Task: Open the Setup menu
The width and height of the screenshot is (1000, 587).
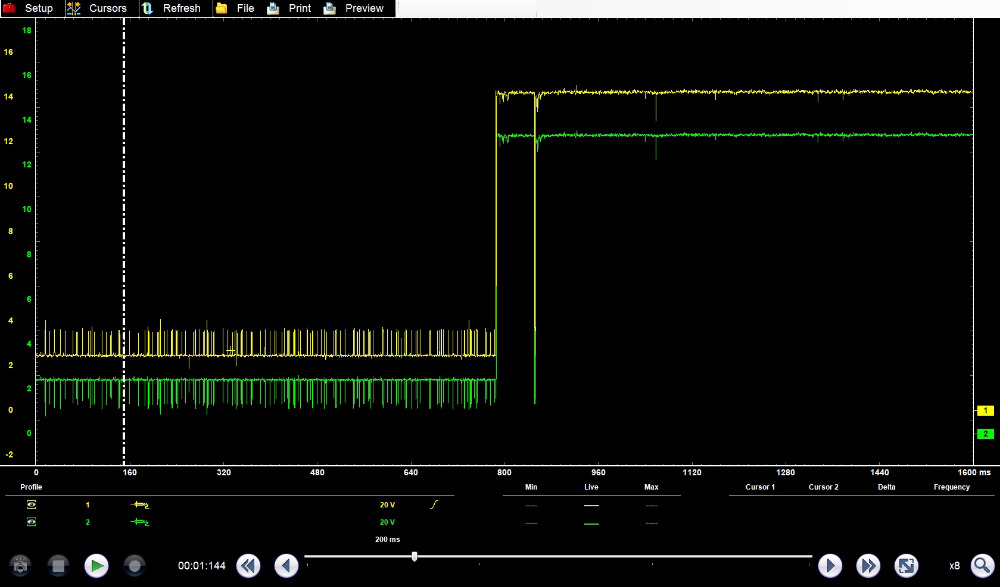Action: [29, 8]
